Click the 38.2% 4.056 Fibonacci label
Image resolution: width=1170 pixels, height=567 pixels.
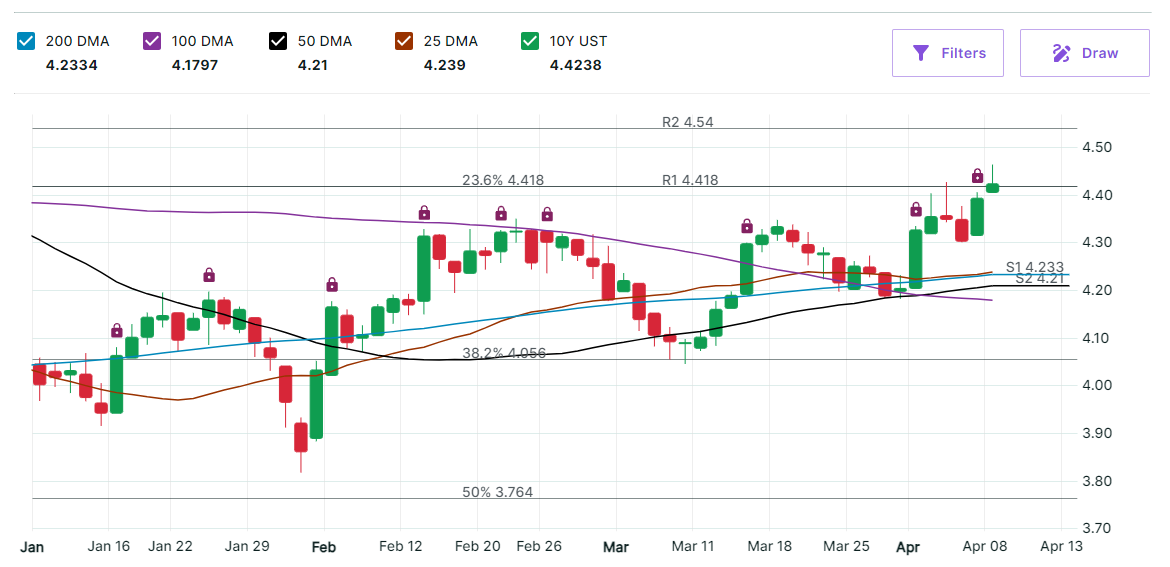[x=504, y=353]
